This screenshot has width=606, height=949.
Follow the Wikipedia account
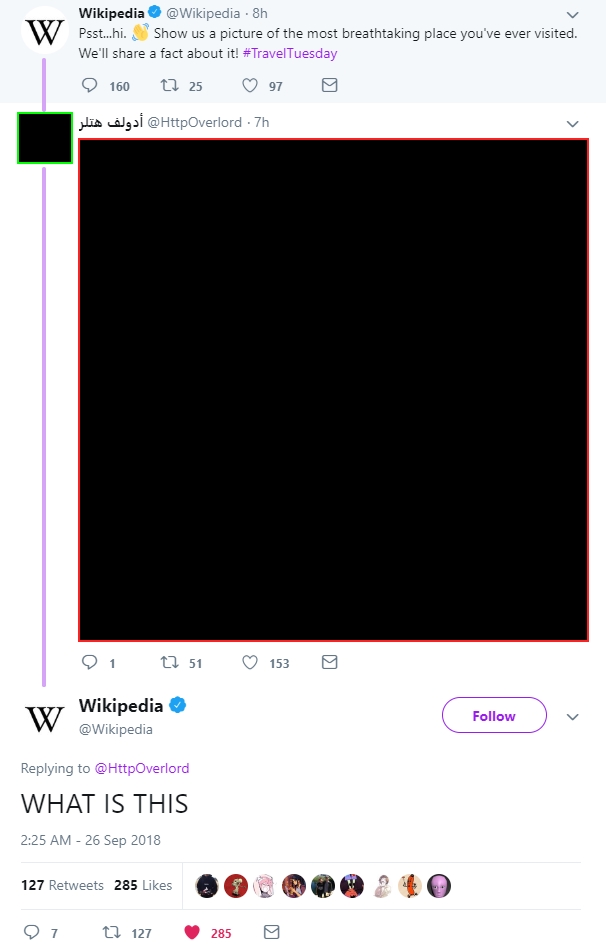click(x=494, y=715)
